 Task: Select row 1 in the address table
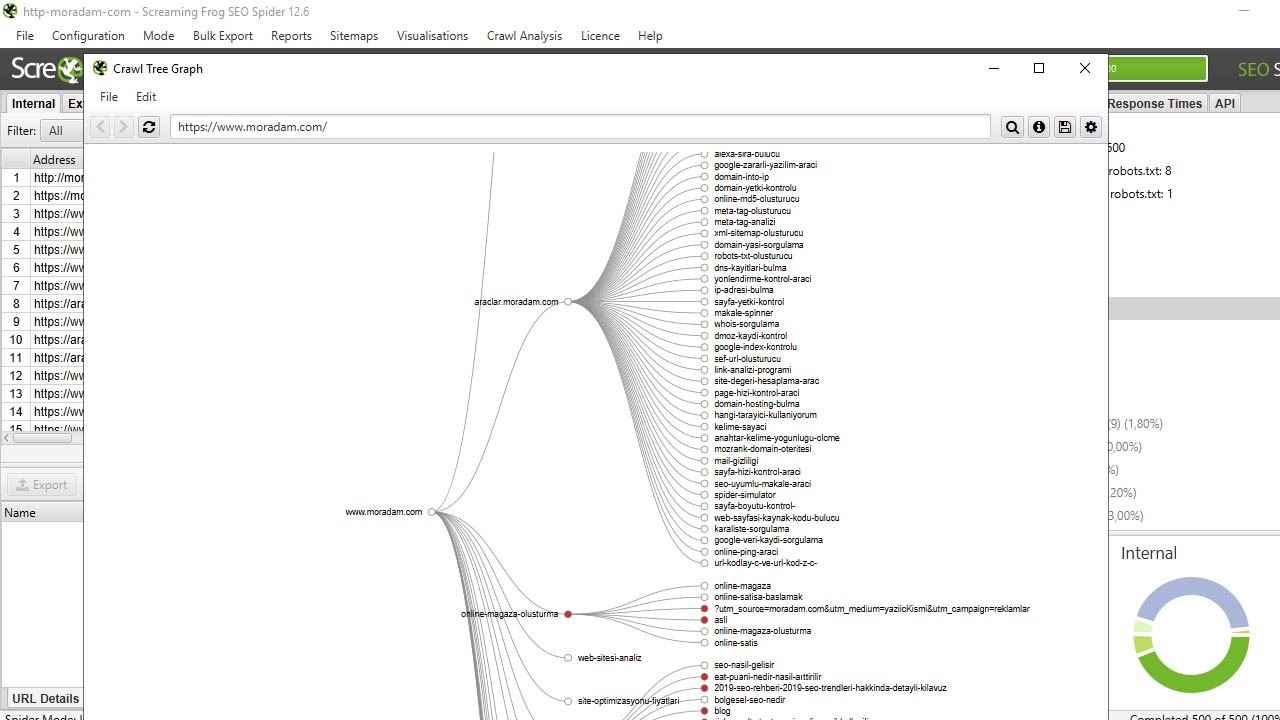point(42,177)
